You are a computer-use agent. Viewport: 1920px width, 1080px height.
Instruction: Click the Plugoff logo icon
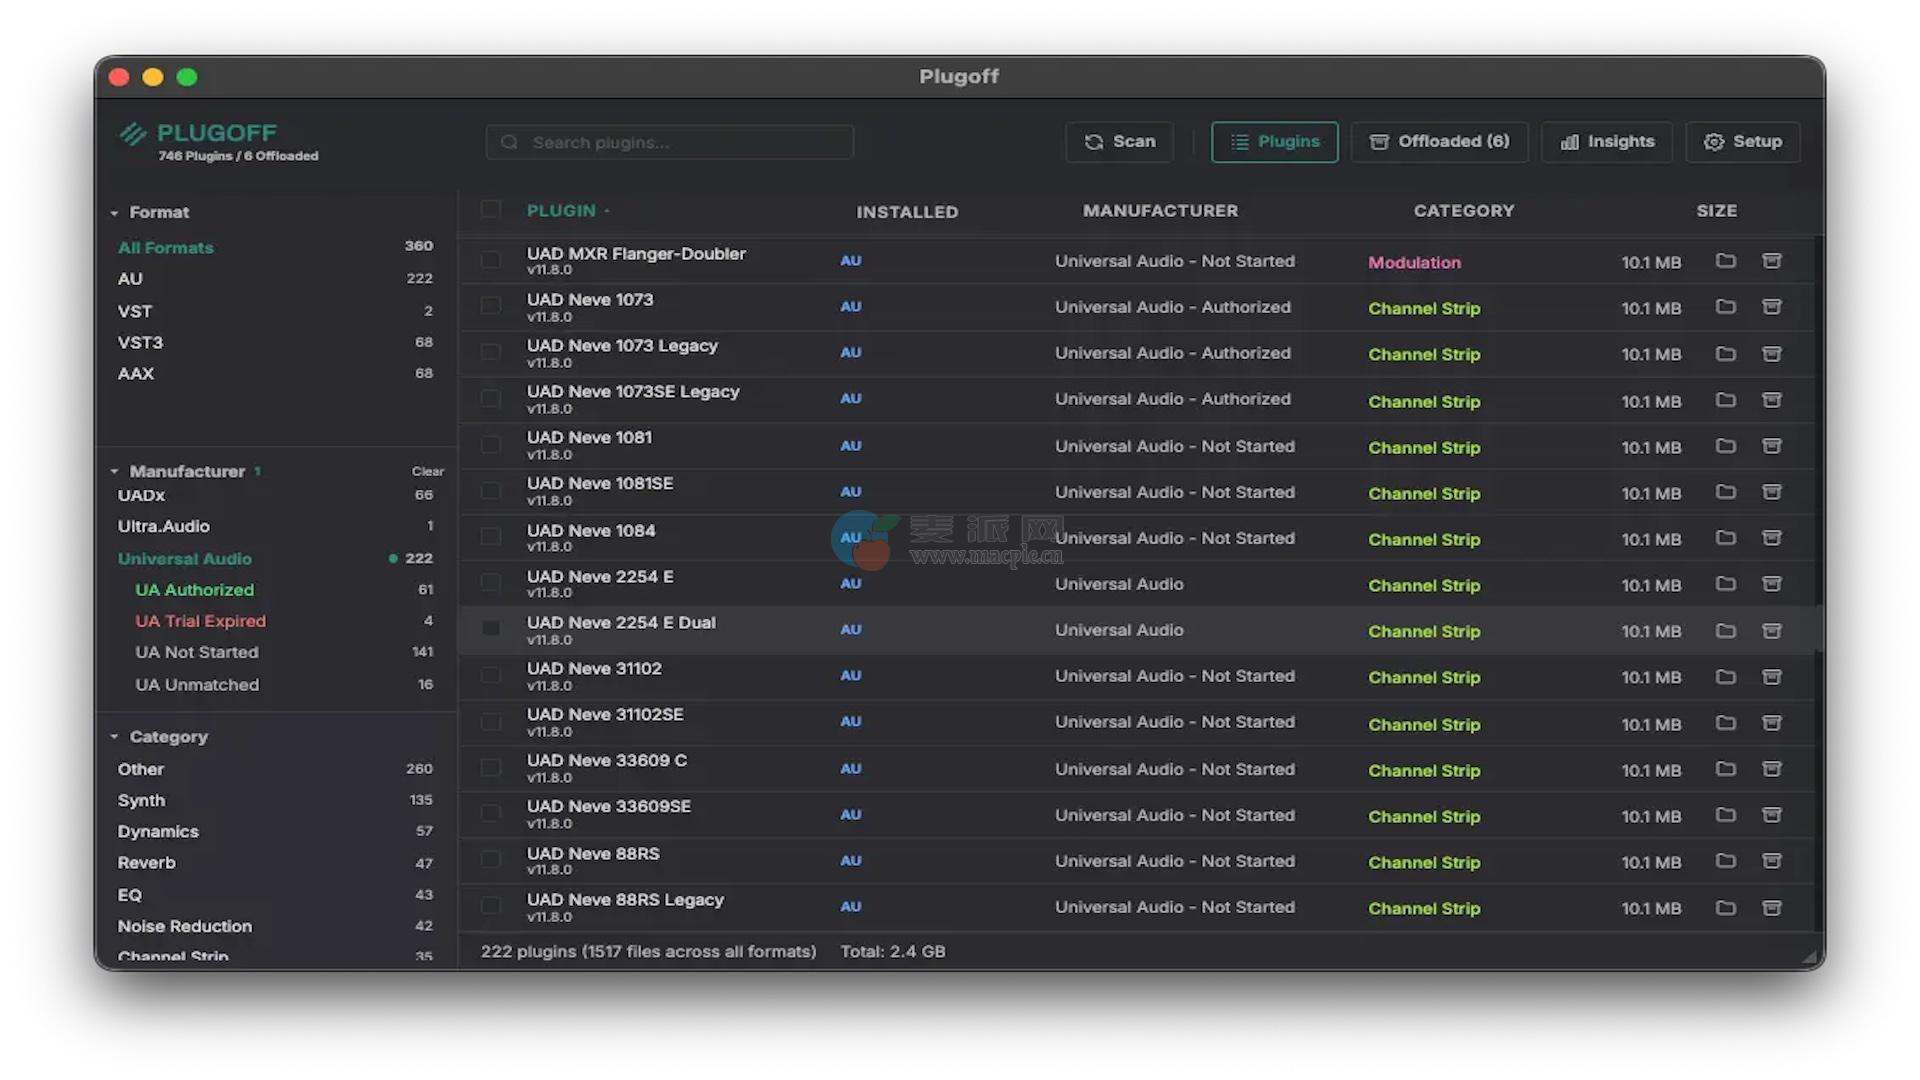(133, 134)
